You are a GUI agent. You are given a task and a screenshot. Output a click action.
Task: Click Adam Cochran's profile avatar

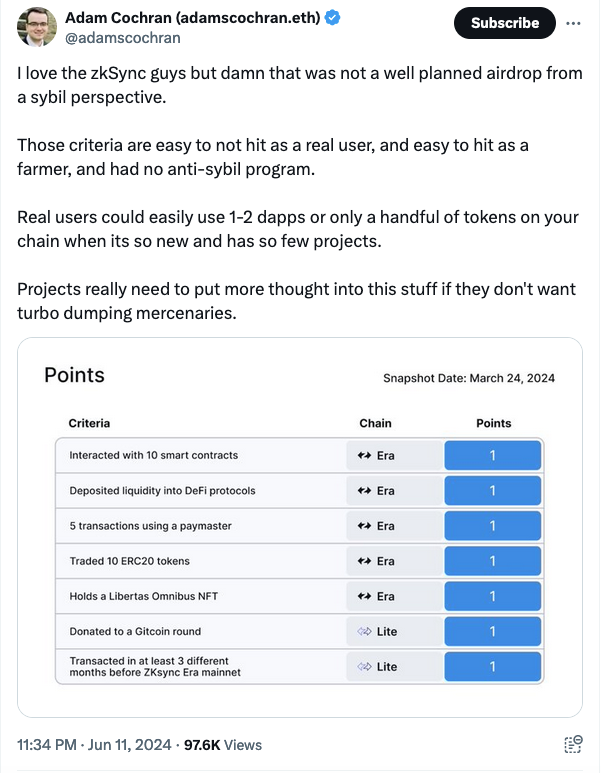tap(37, 26)
